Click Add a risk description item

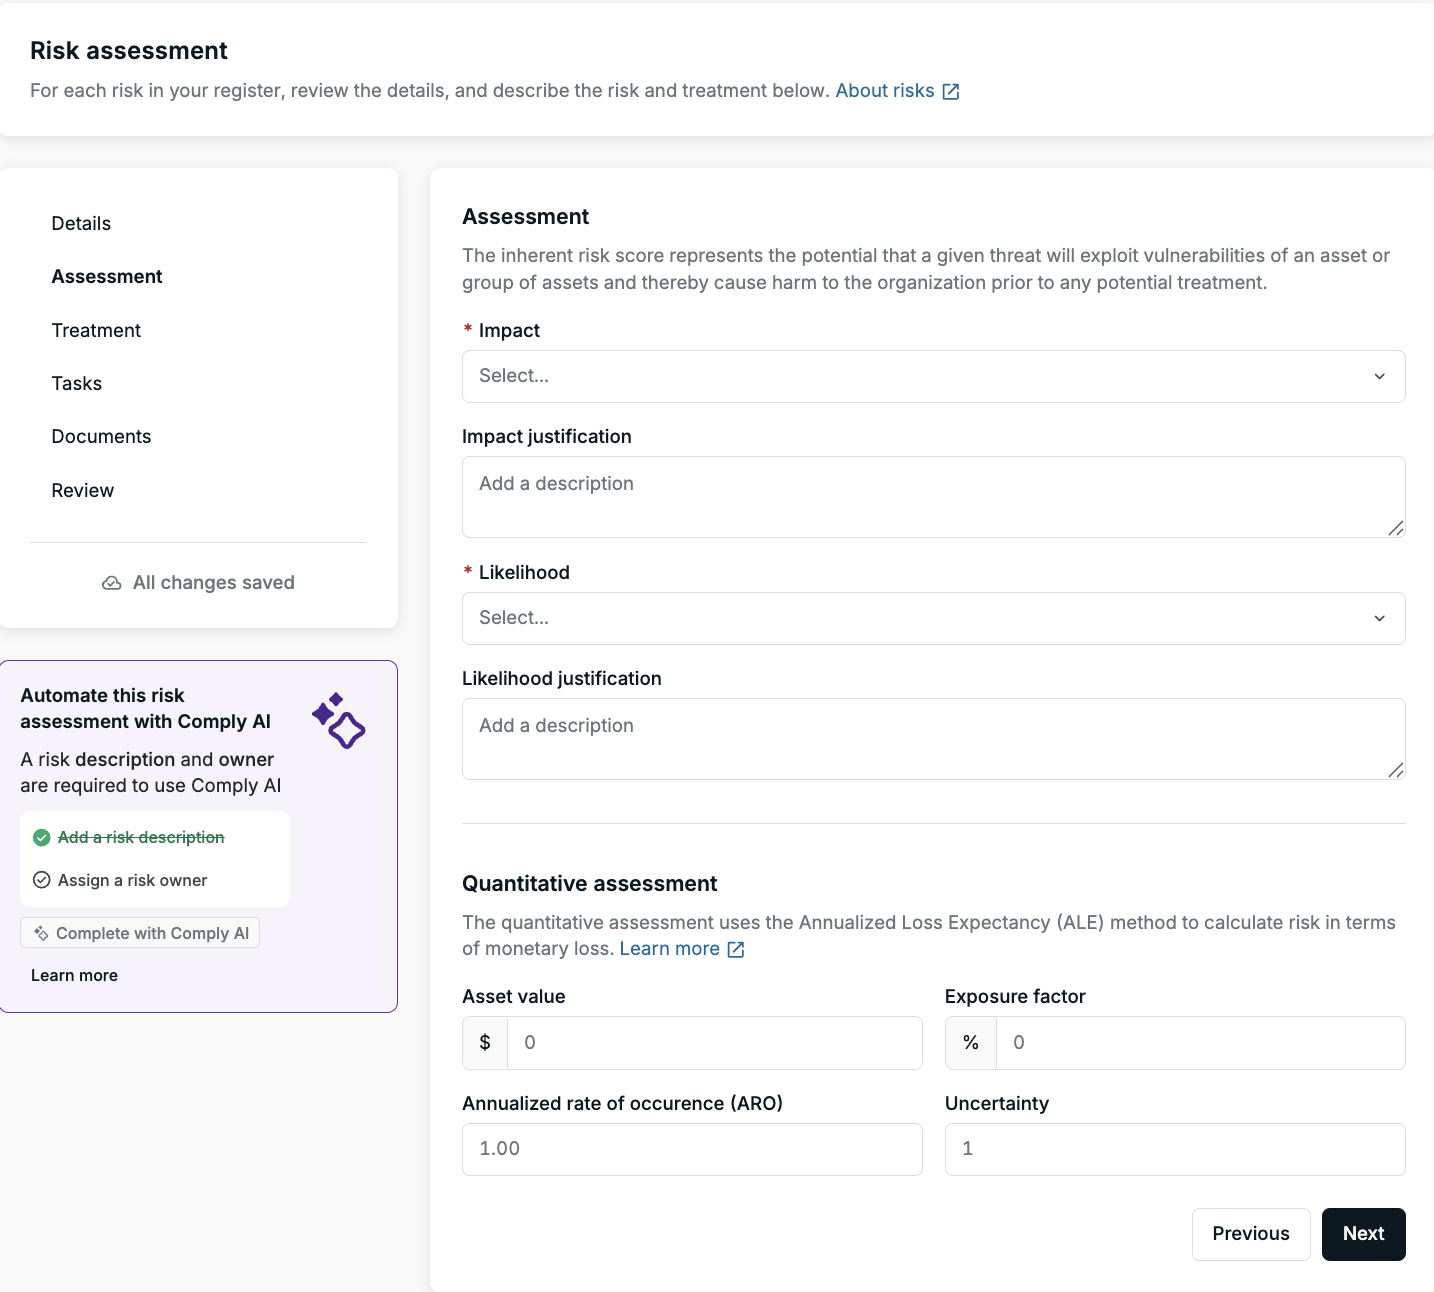click(141, 837)
